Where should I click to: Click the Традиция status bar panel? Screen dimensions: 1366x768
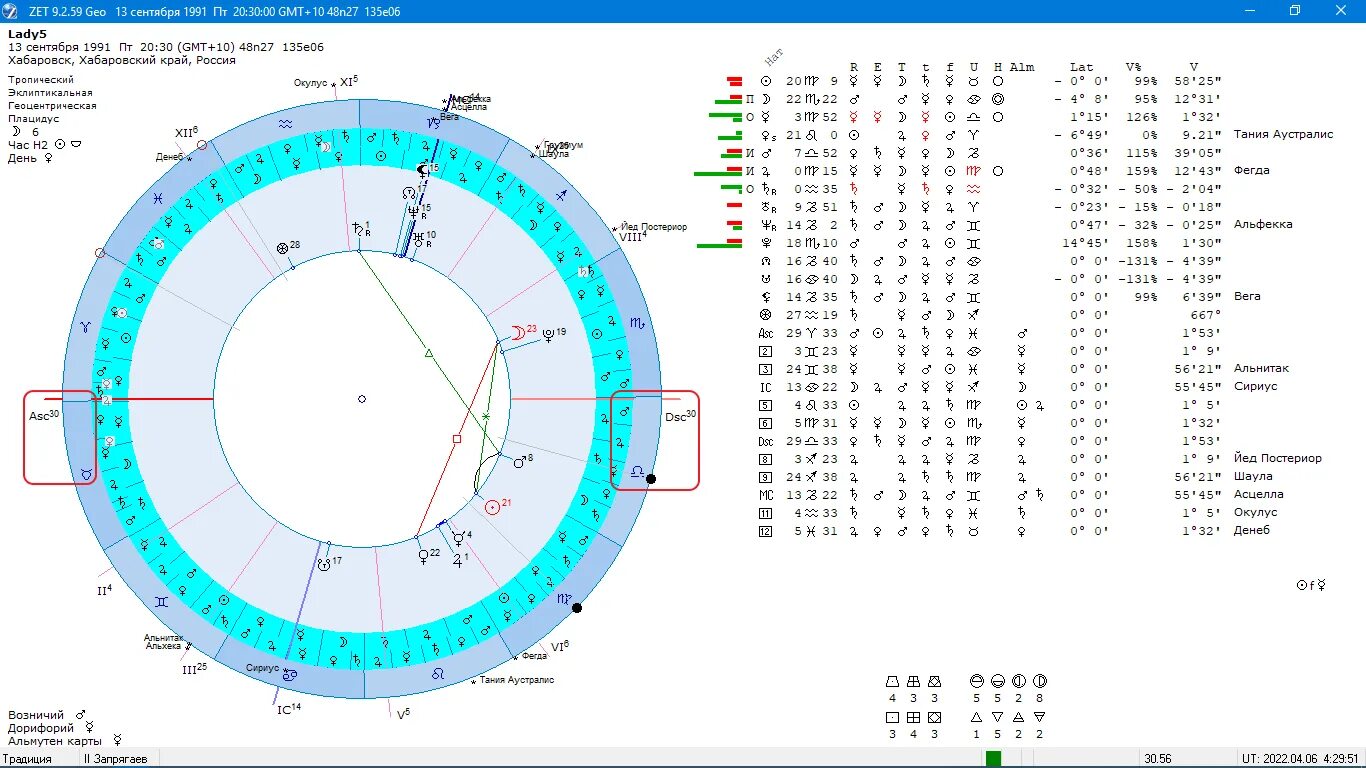point(40,759)
